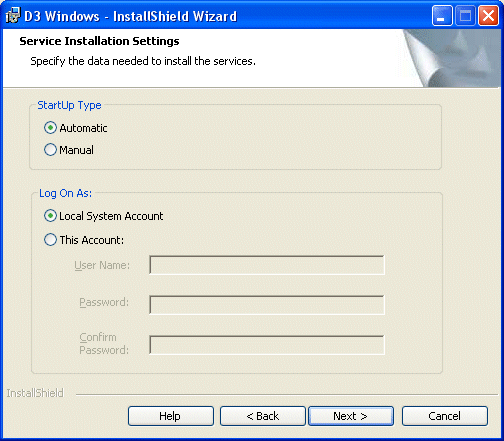
Task: Click the installer icon in the title bar
Action: tap(13, 15)
